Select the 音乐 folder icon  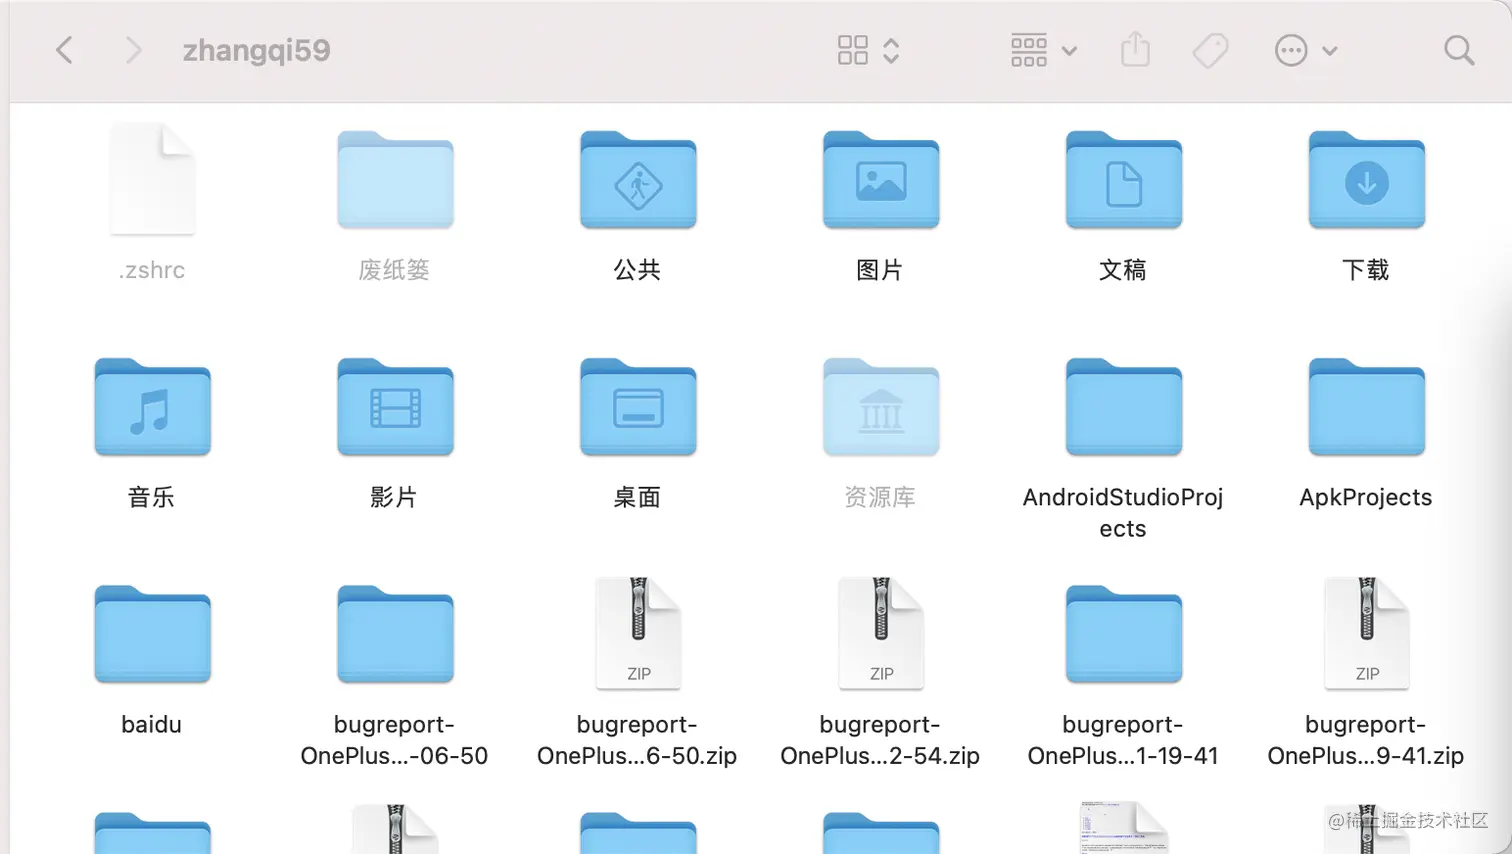click(x=152, y=407)
